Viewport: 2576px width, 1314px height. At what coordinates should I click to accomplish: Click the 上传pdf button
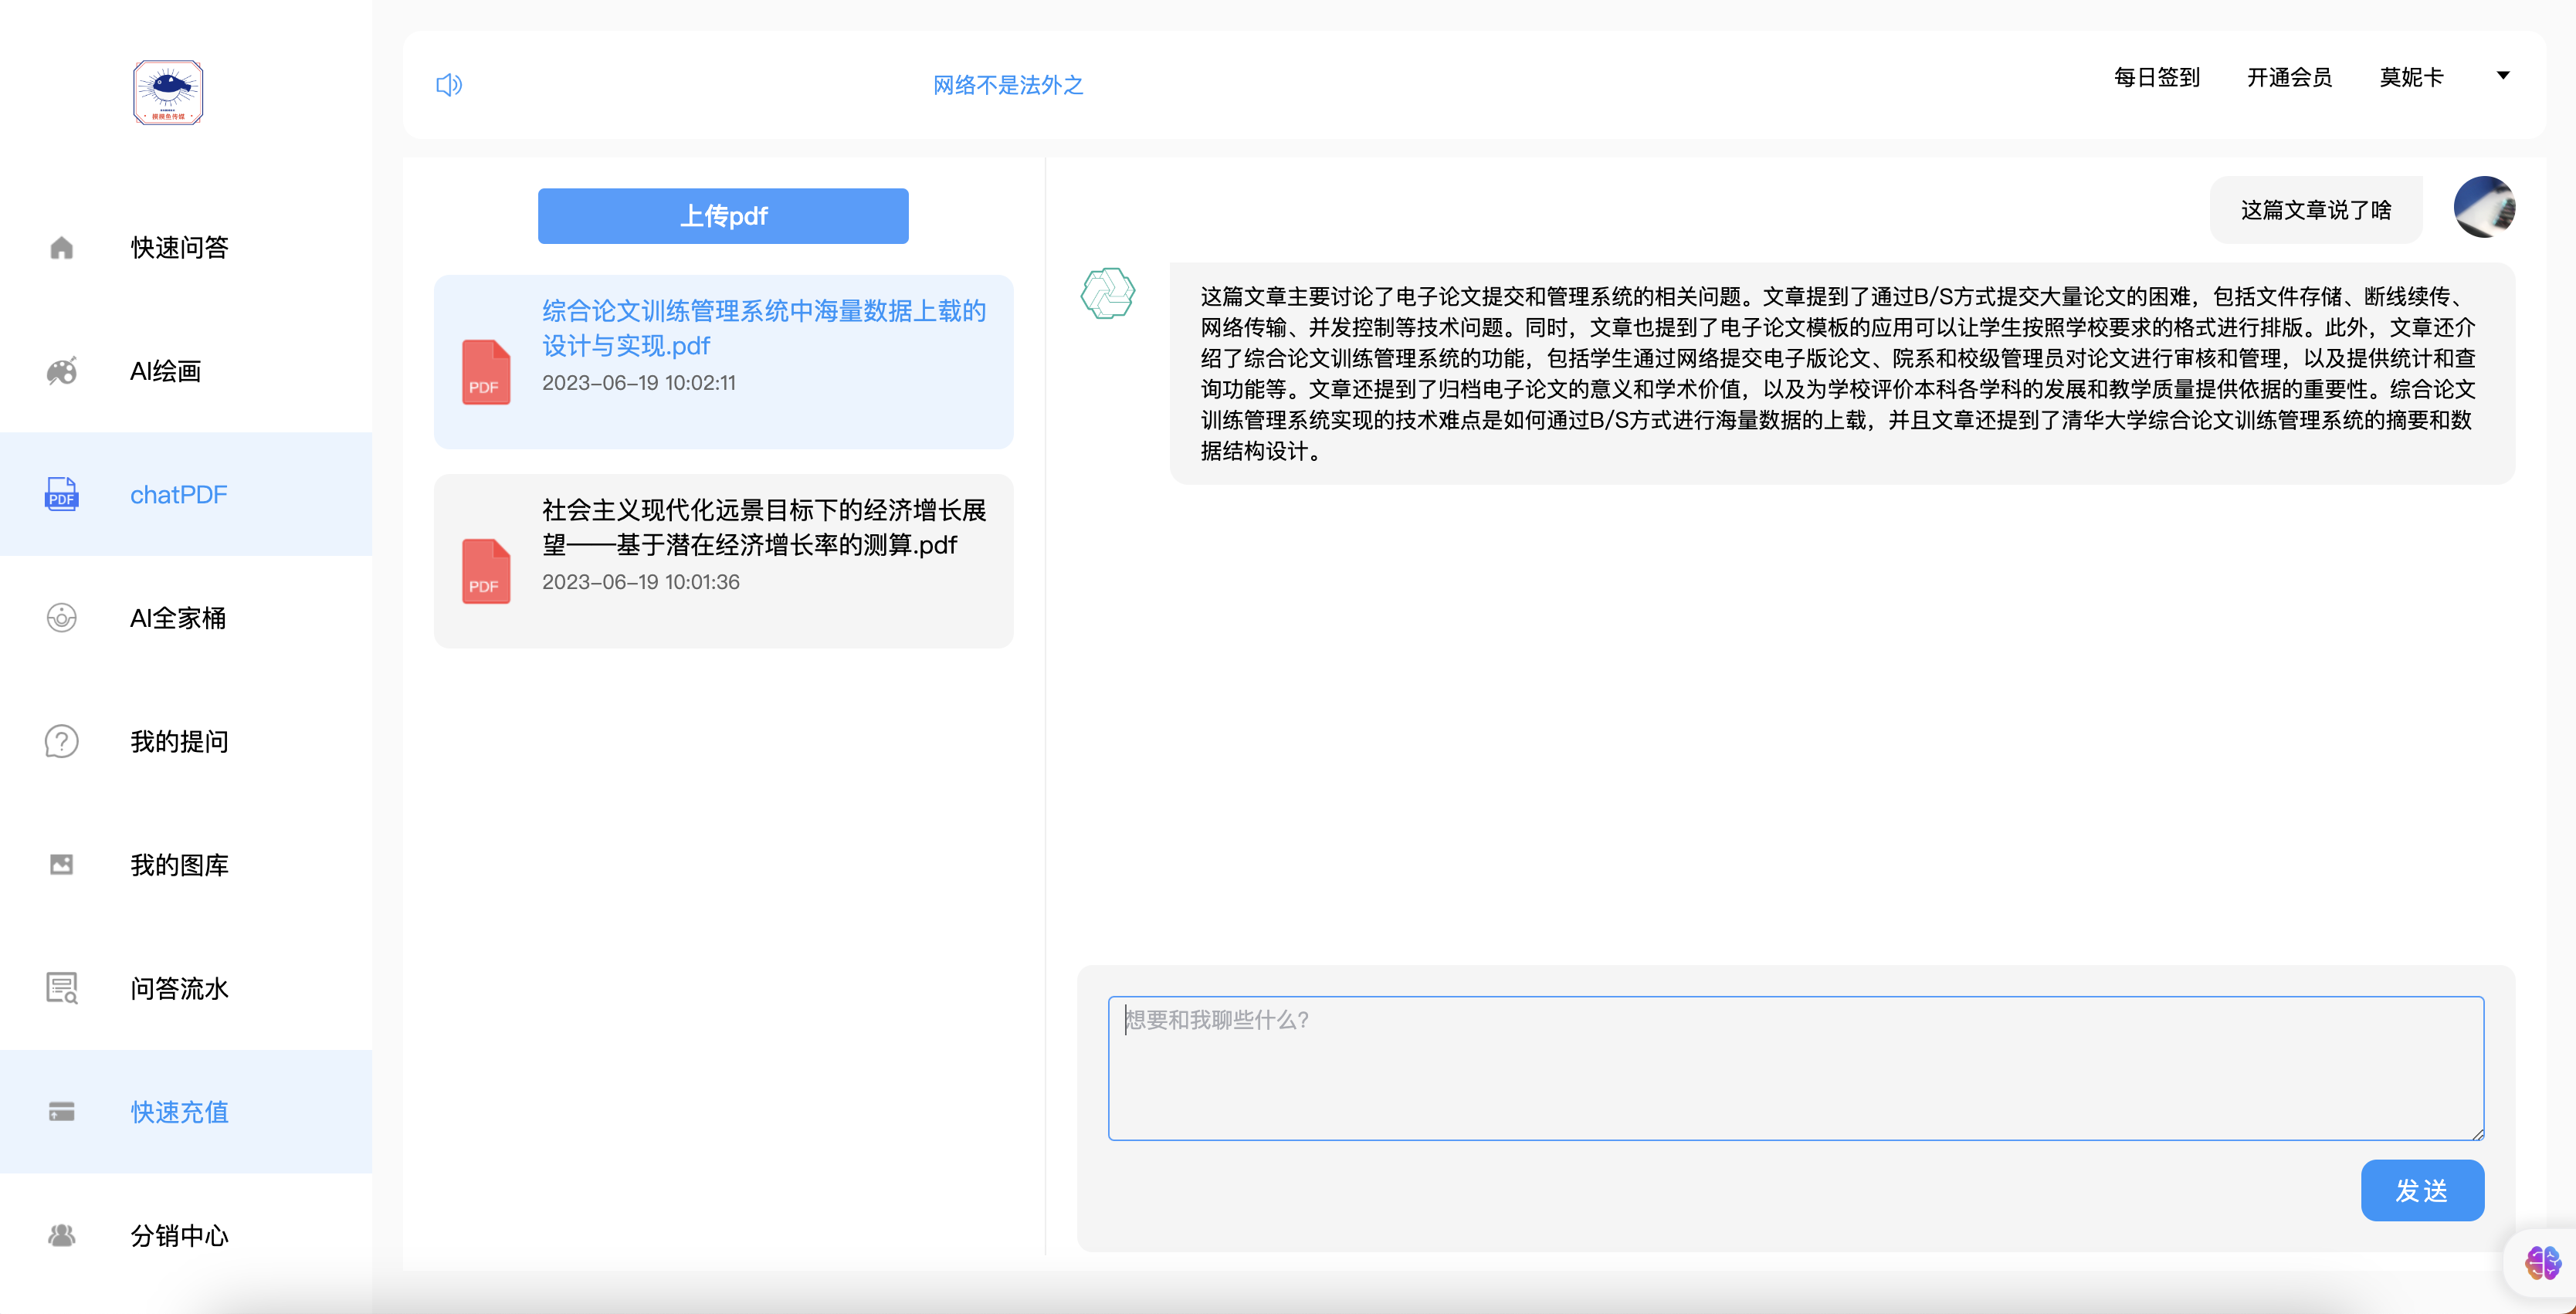click(723, 216)
